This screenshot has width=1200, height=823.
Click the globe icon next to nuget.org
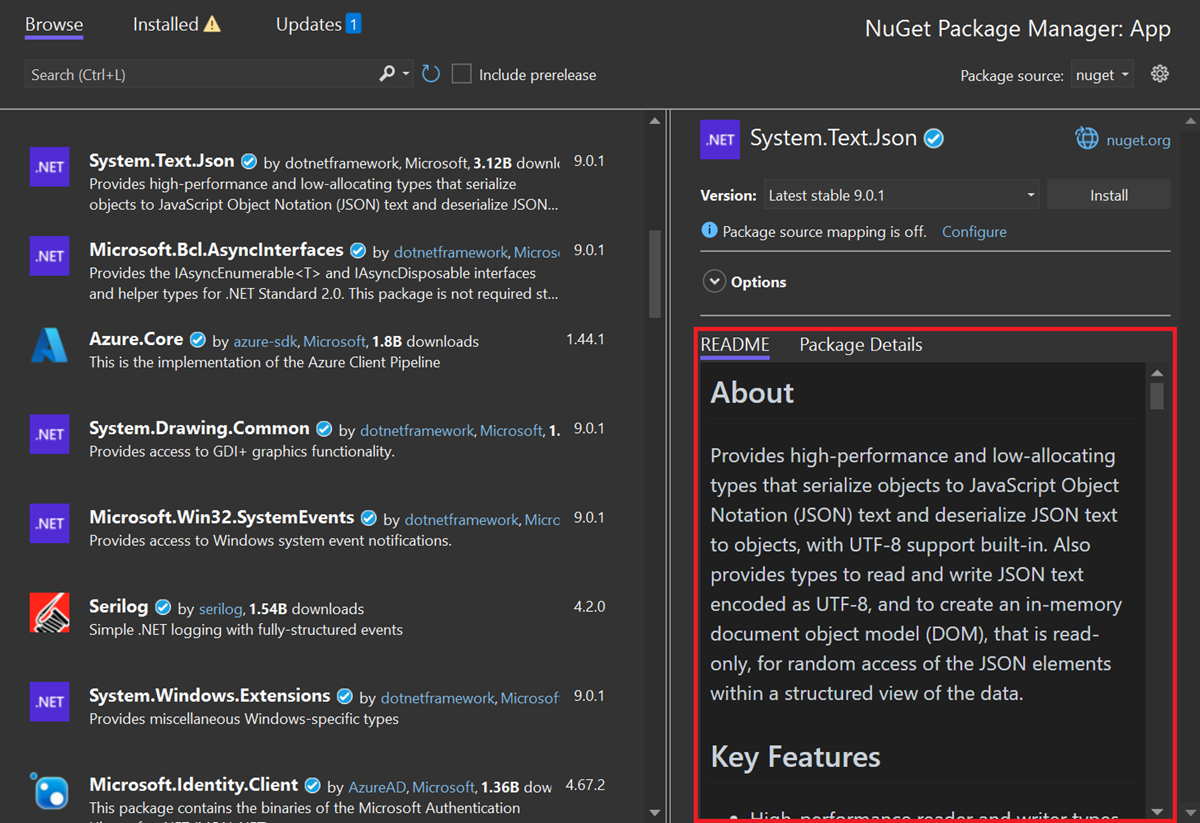pyautogui.click(x=1086, y=139)
